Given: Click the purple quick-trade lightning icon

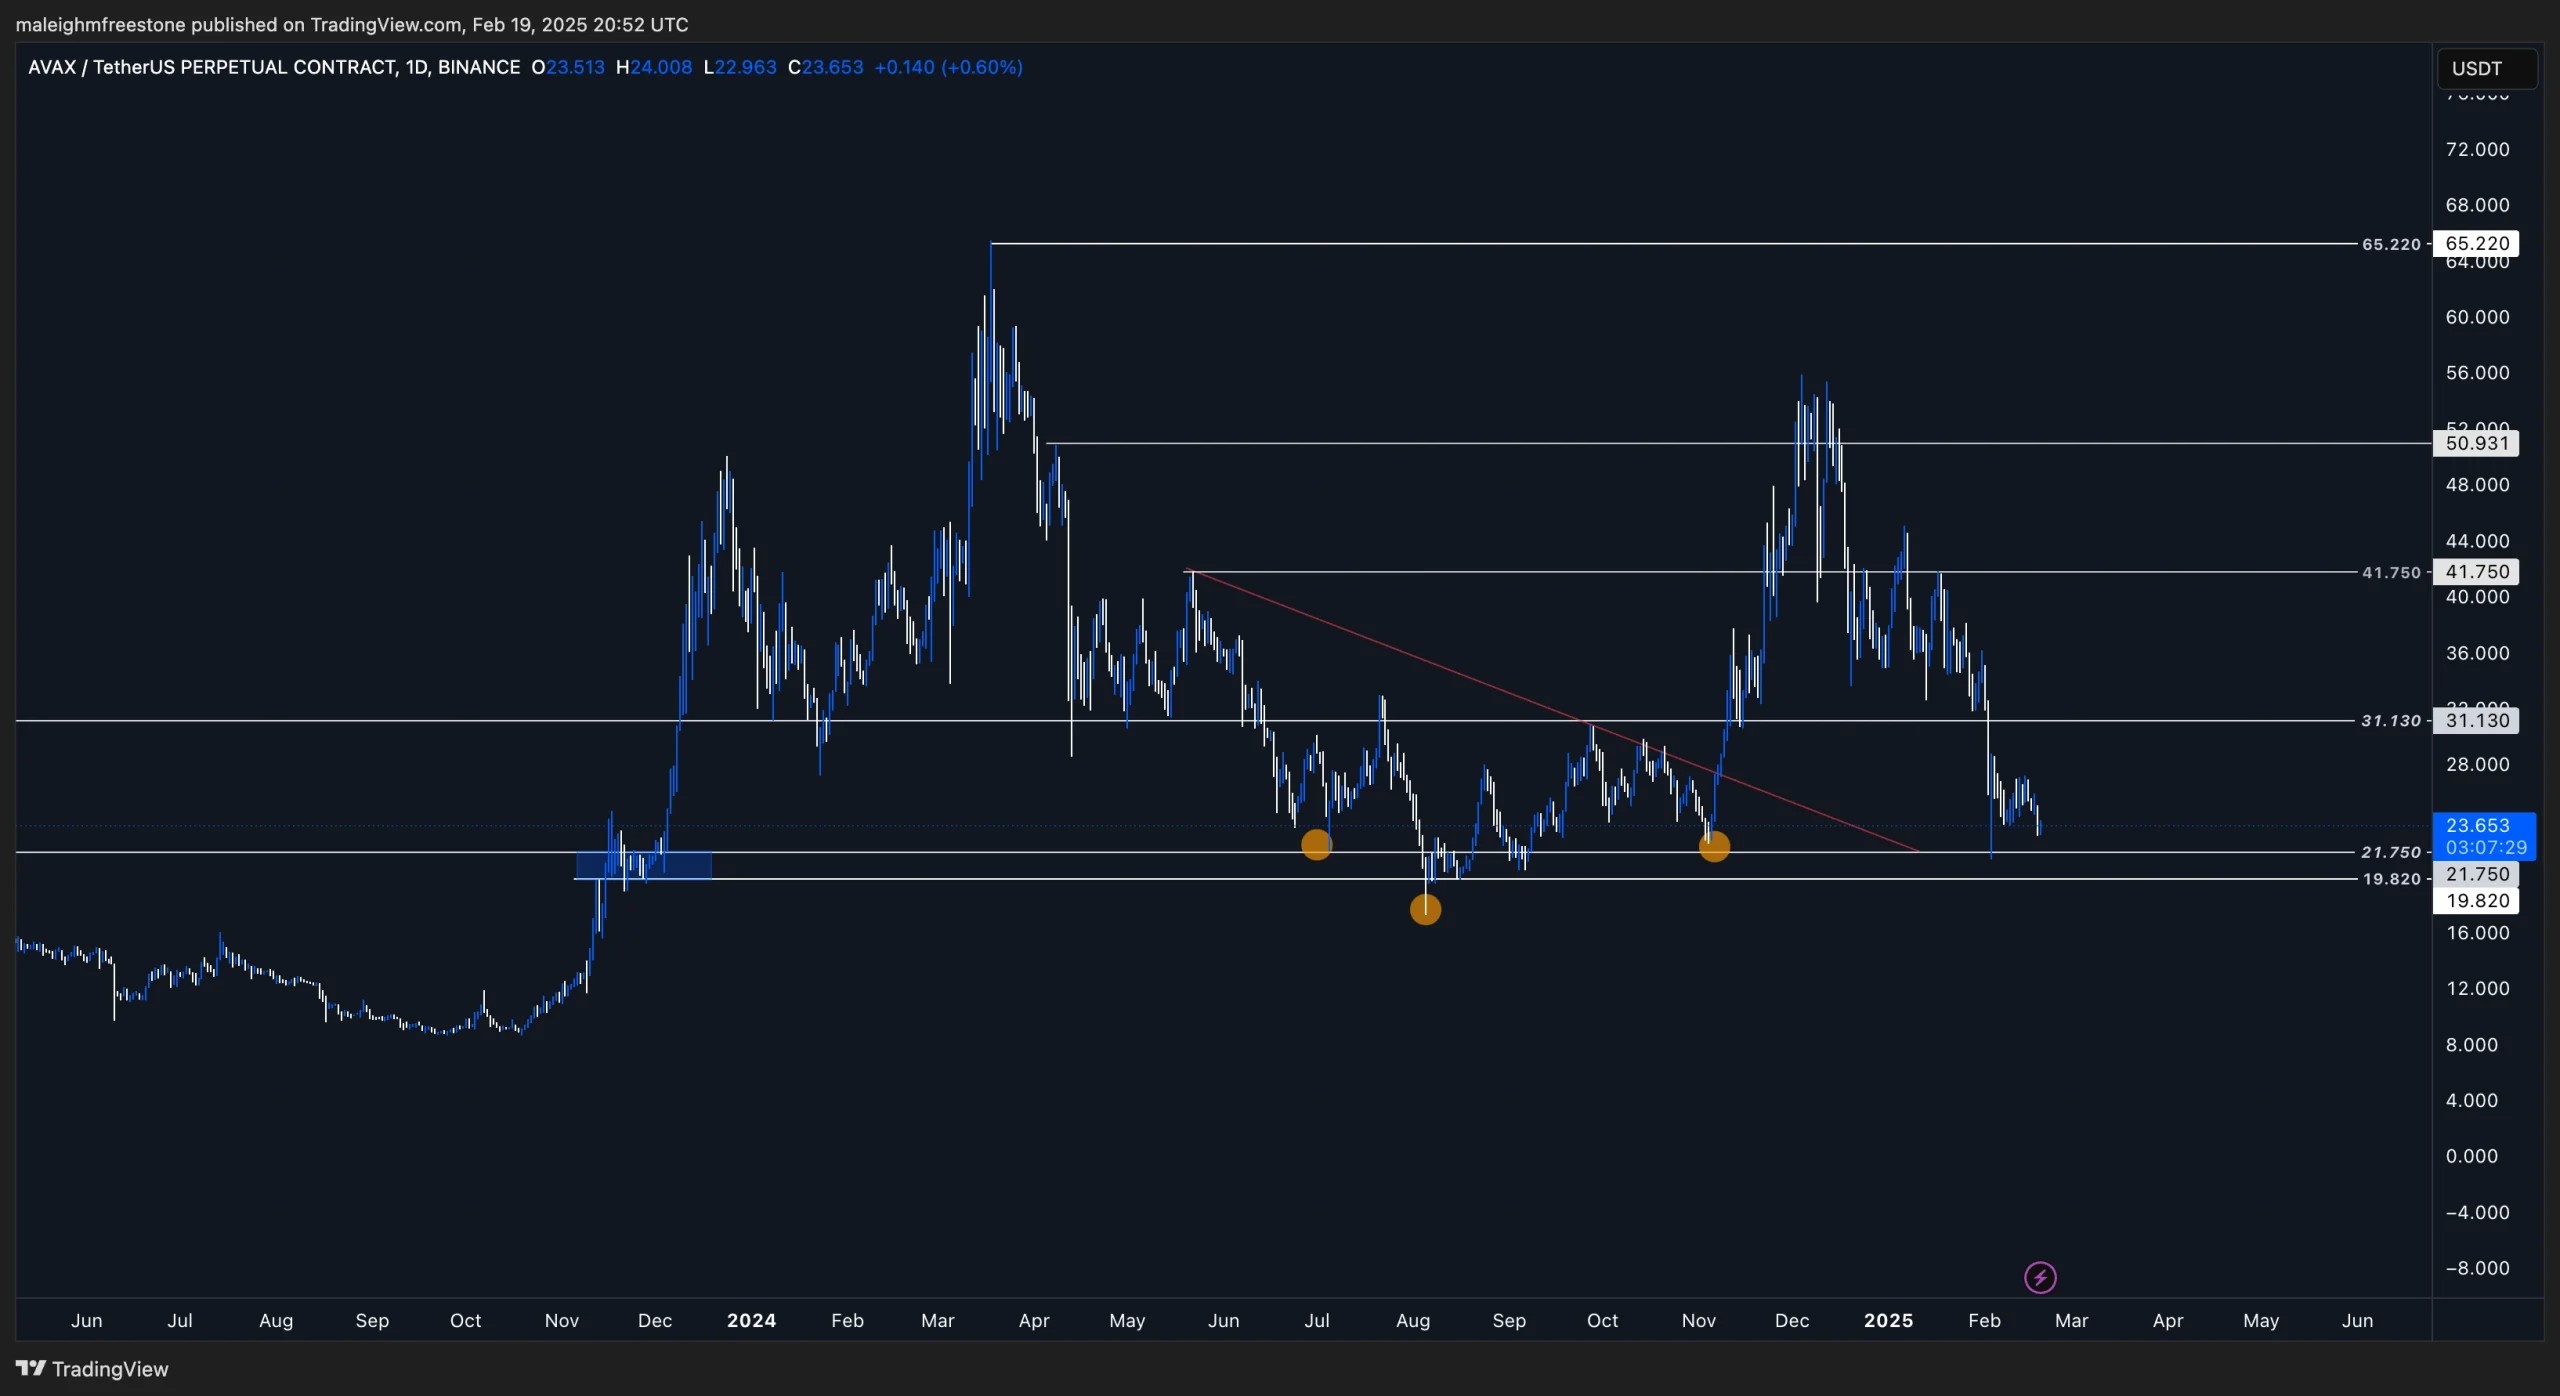Looking at the screenshot, I should tap(2040, 1276).
